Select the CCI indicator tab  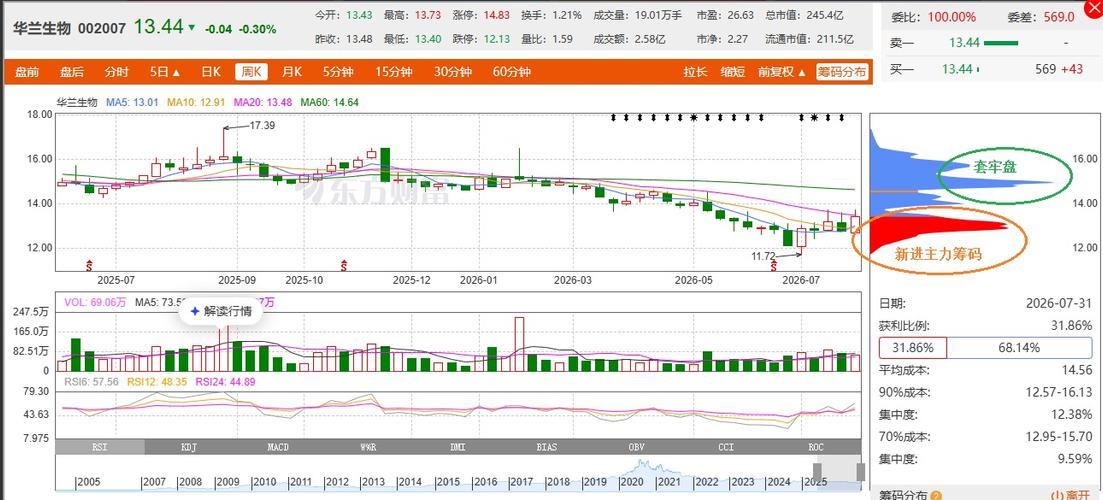click(x=726, y=447)
